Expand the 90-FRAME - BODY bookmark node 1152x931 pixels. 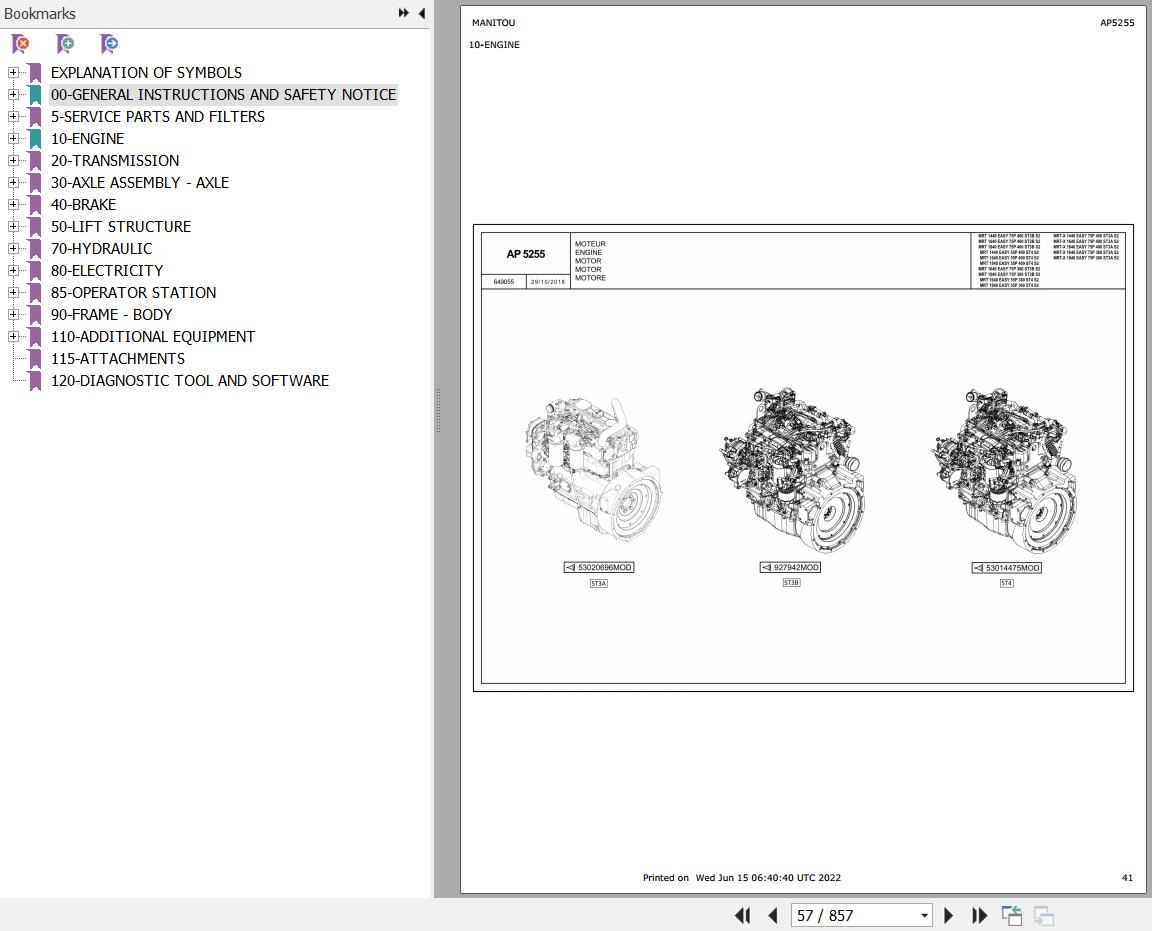coord(12,315)
